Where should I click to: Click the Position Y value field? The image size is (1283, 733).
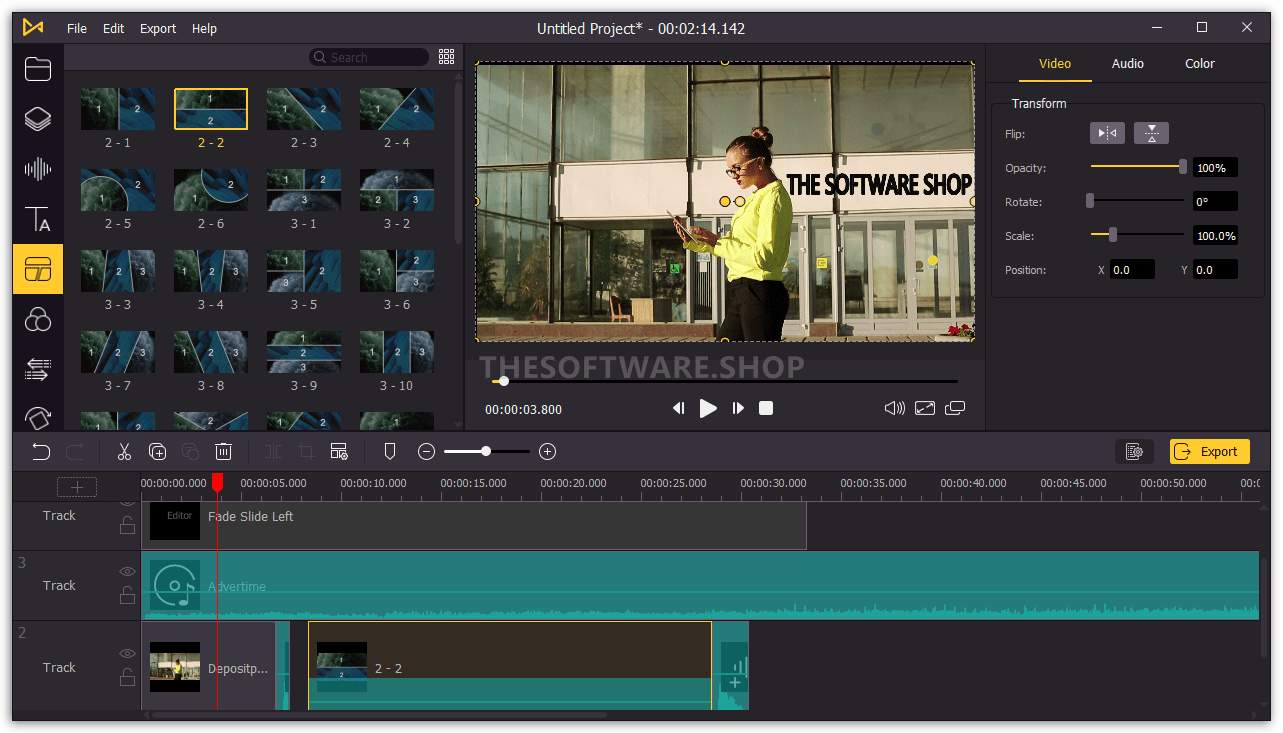click(1215, 269)
